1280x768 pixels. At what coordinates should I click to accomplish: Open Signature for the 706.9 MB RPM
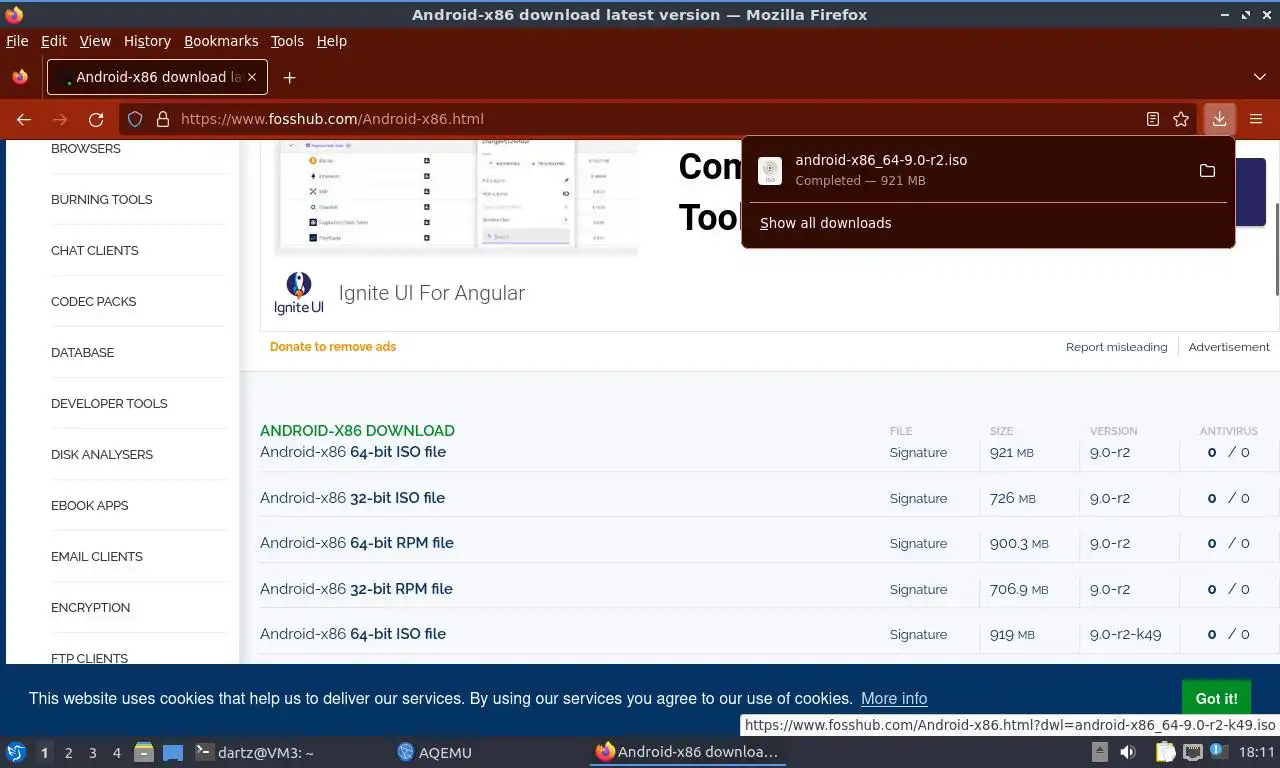918,589
